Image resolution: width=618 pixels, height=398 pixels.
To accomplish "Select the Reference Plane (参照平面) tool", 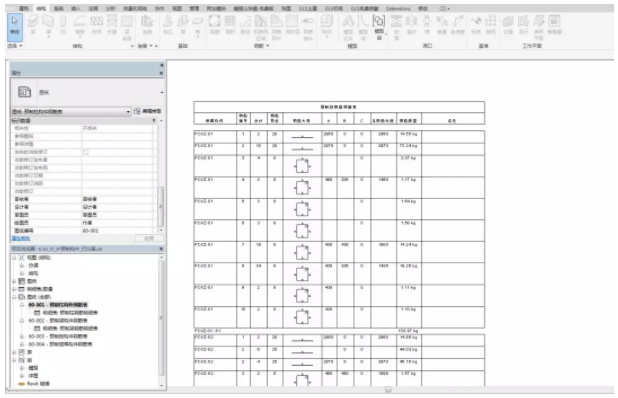I will coord(539,28).
